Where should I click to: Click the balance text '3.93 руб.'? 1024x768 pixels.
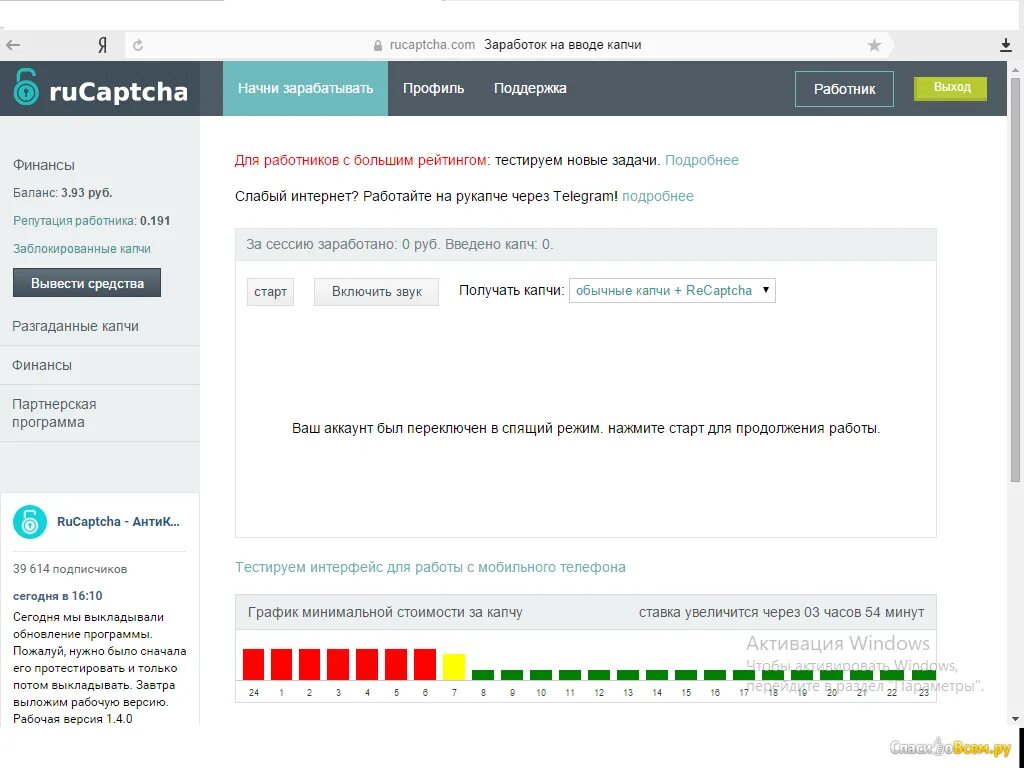click(x=87, y=193)
